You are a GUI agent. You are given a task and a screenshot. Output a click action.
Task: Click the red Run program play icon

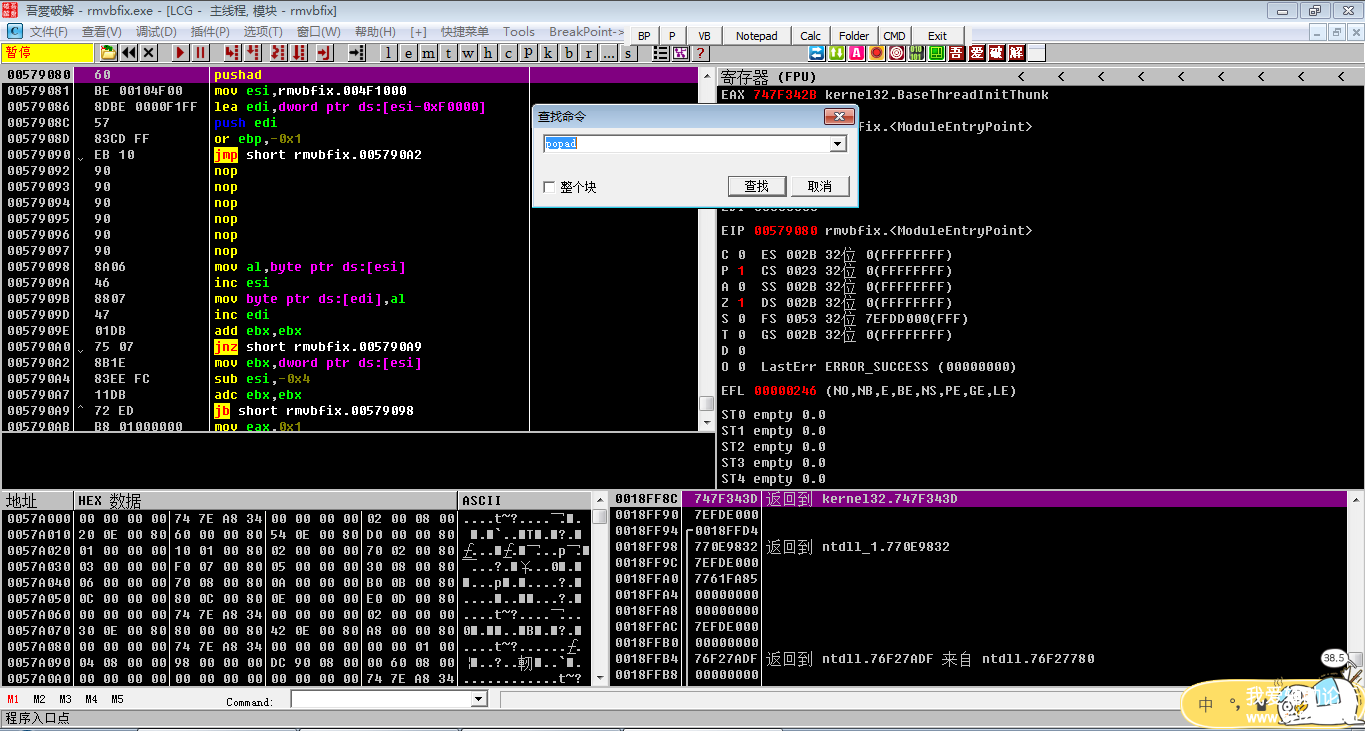[x=180, y=53]
